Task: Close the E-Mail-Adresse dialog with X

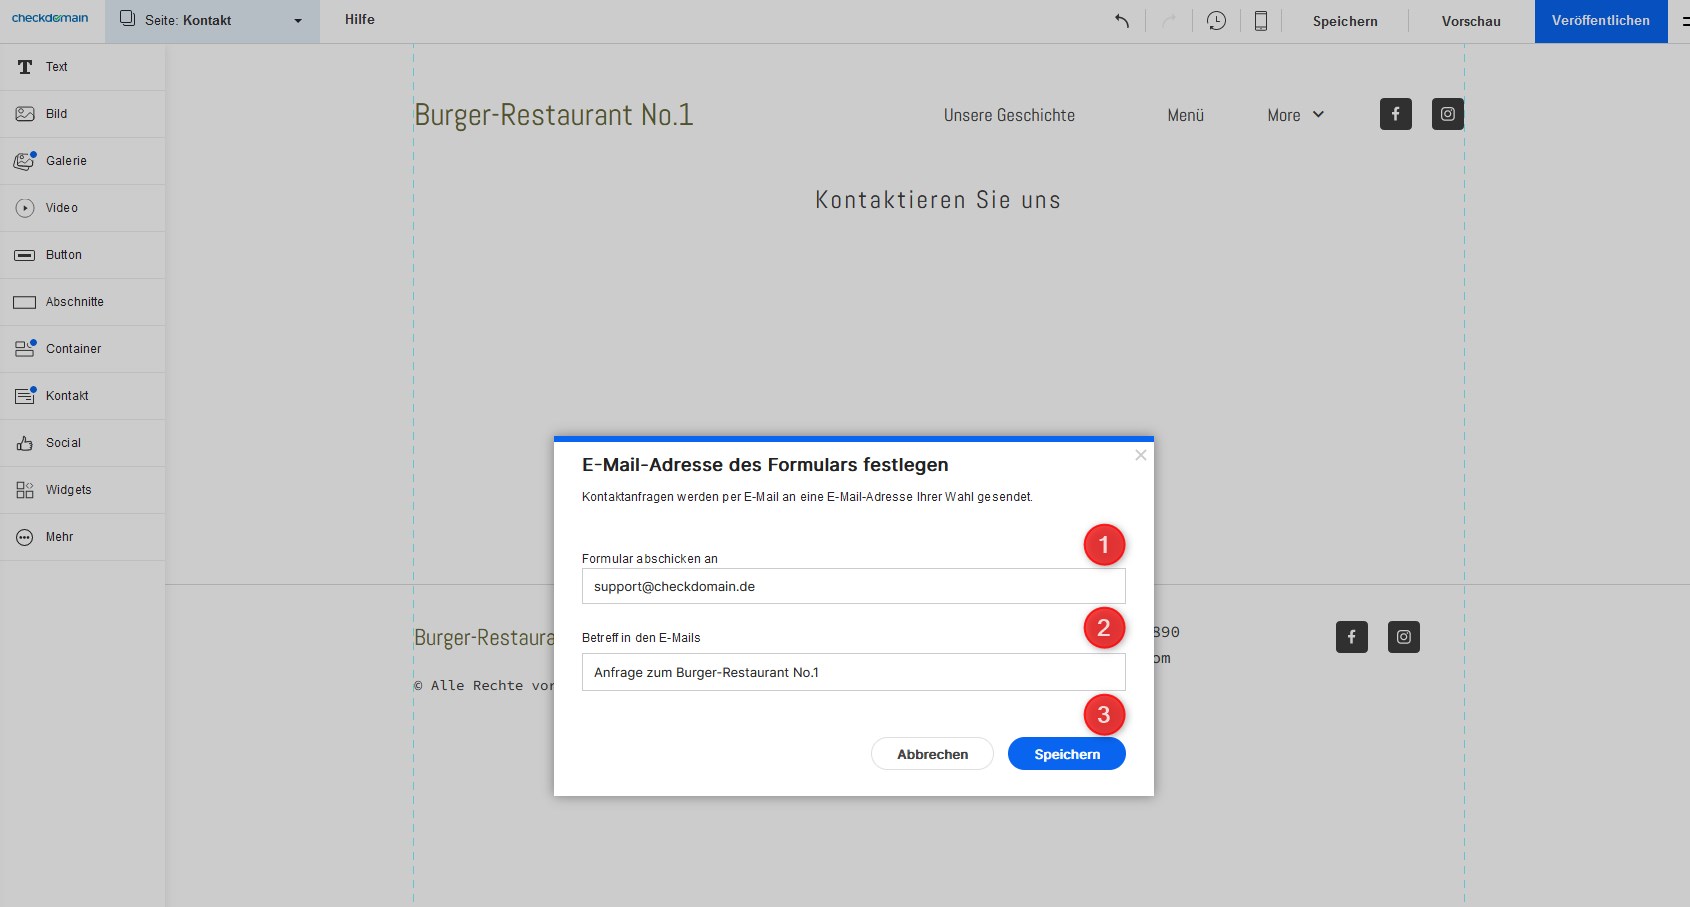Action: click(1140, 455)
